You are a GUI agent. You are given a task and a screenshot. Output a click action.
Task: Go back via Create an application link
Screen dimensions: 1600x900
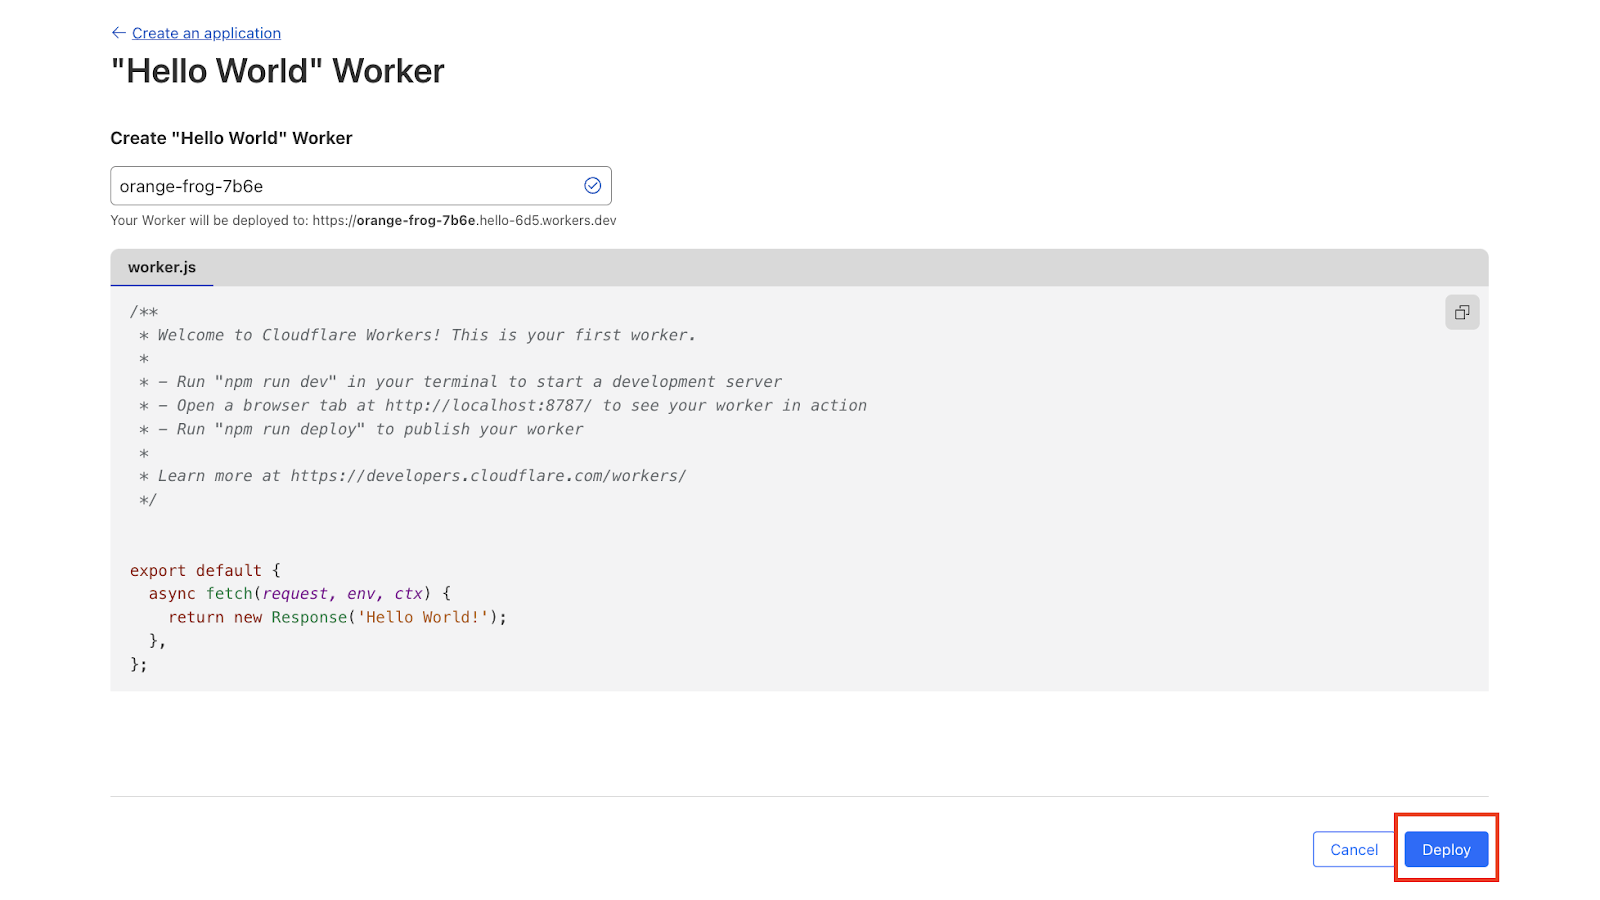click(x=206, y=33)
